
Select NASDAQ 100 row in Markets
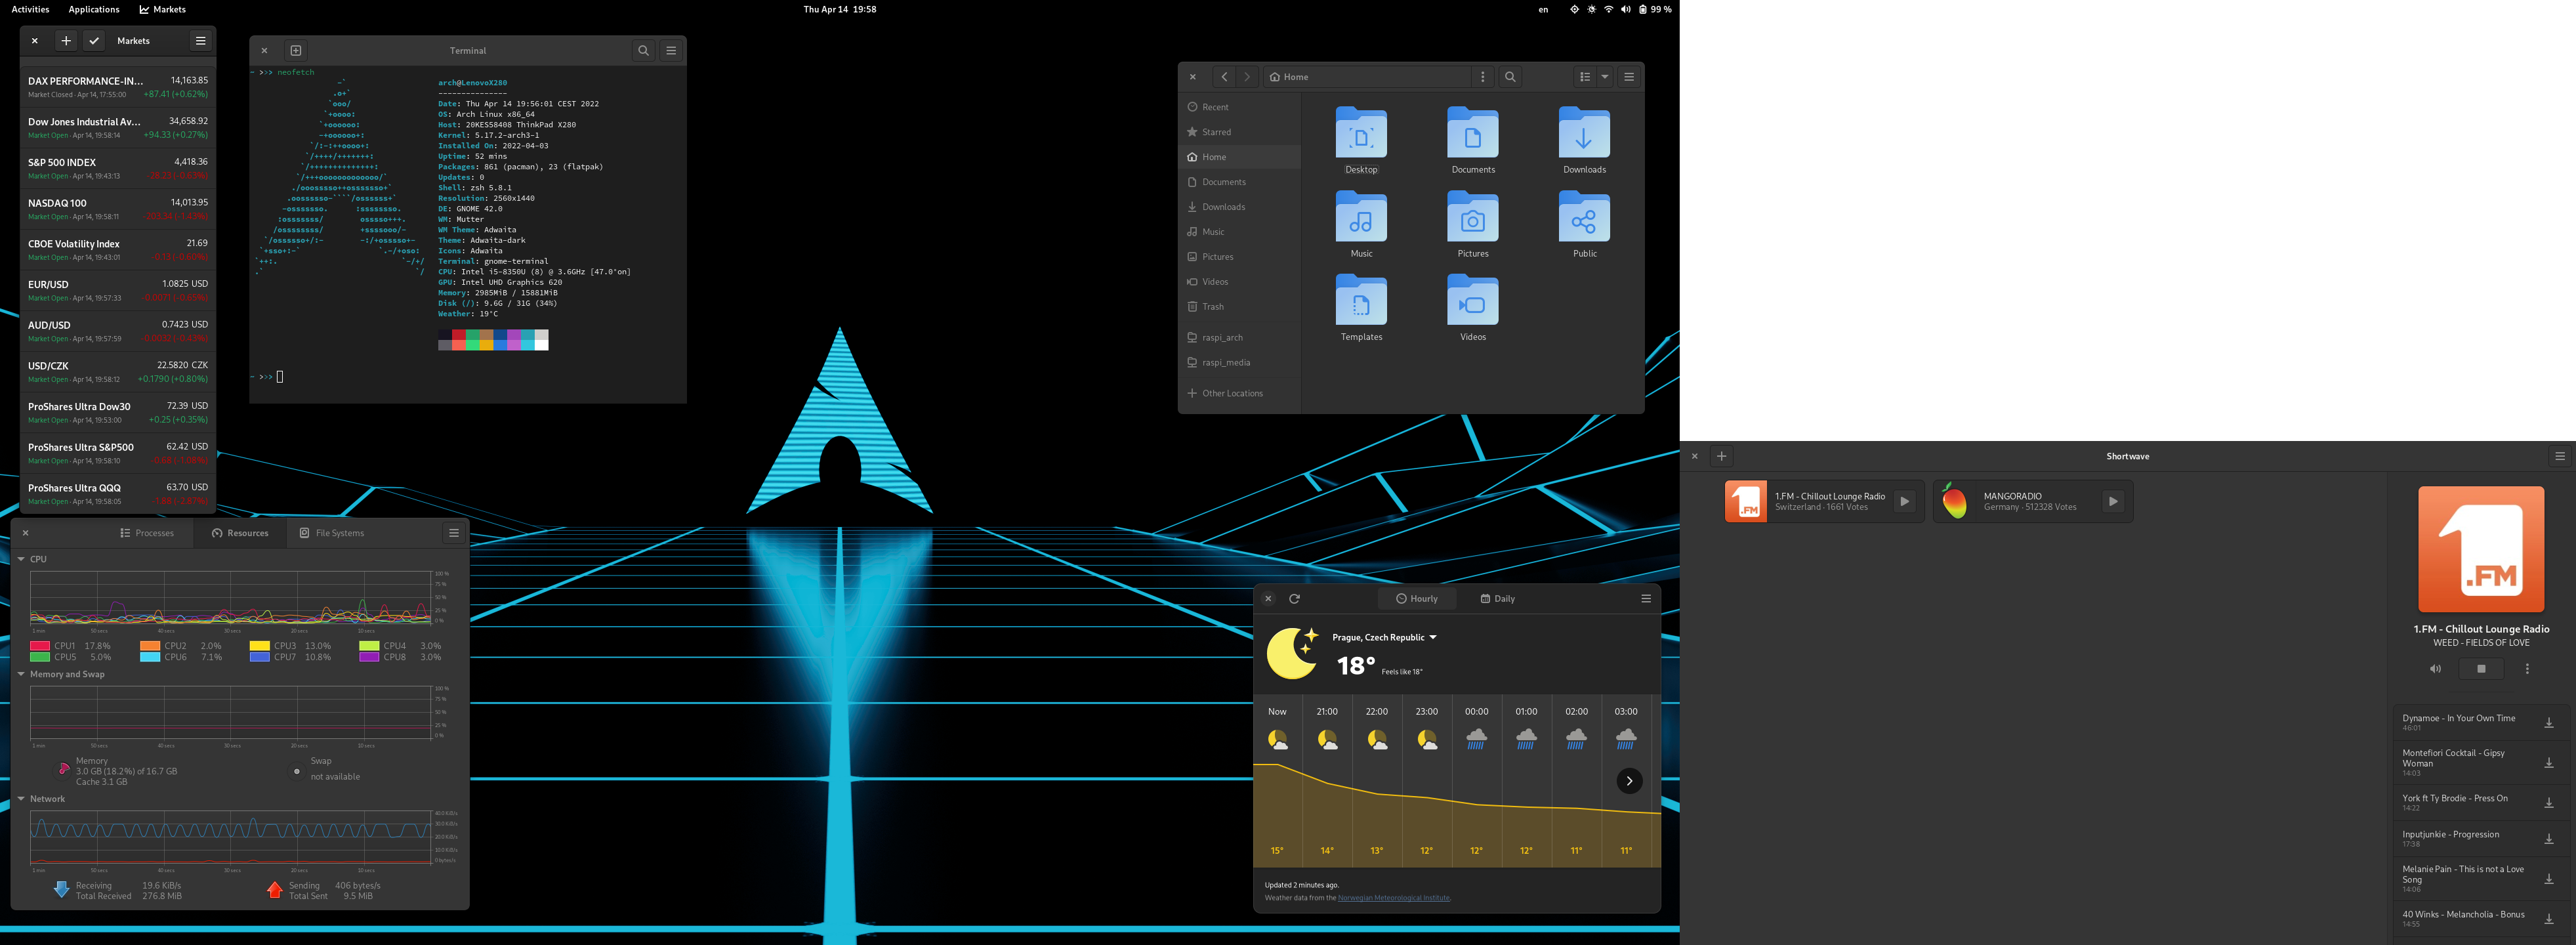coord(118,209)
